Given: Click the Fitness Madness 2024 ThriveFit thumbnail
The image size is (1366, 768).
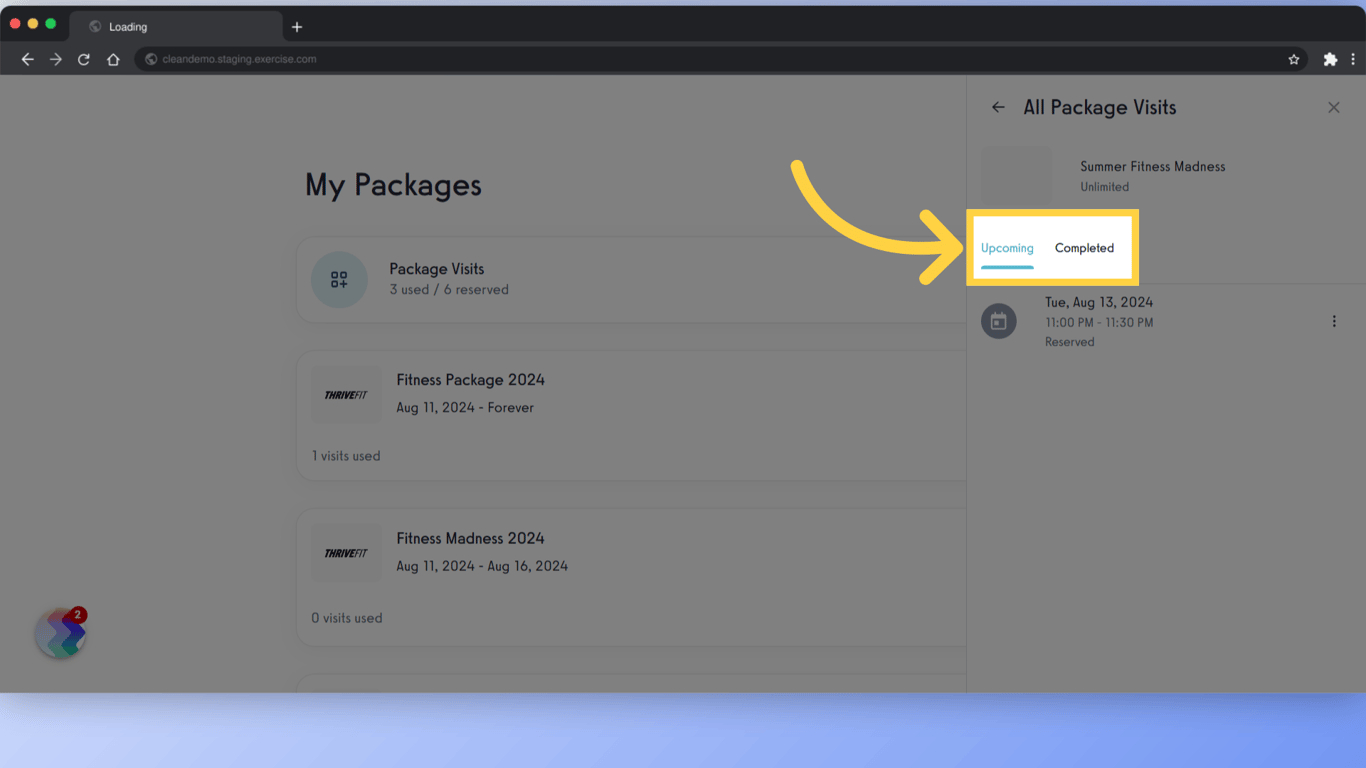Looking at the screenshot, I should pyautogui.click(x=346, y=553).
